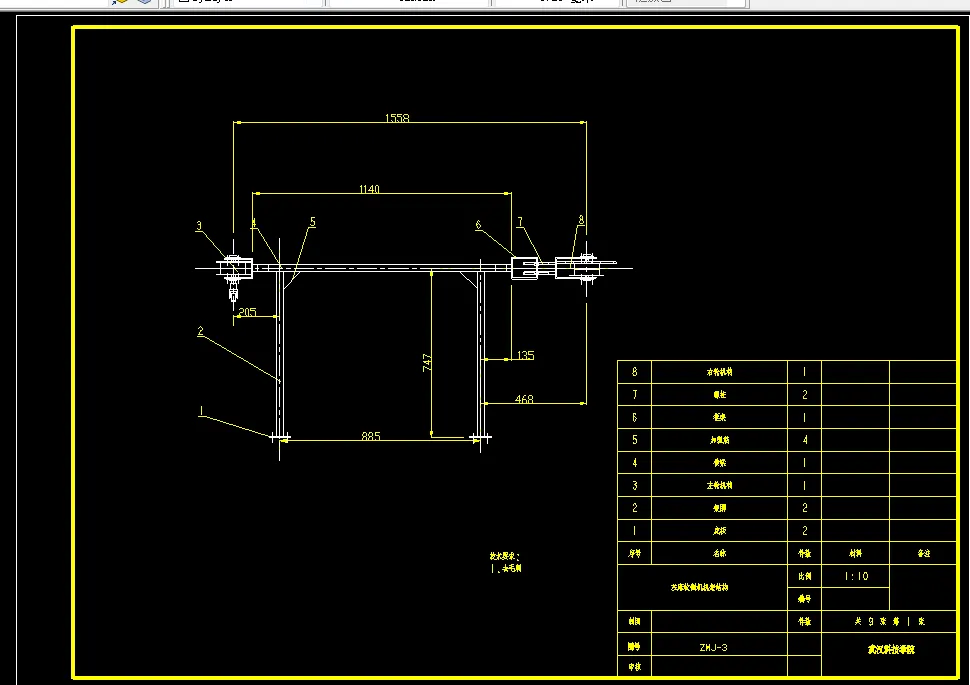Click leader callout number 6 in the drawing
This screenshot has height=685, width=970.
pos(478,225)
